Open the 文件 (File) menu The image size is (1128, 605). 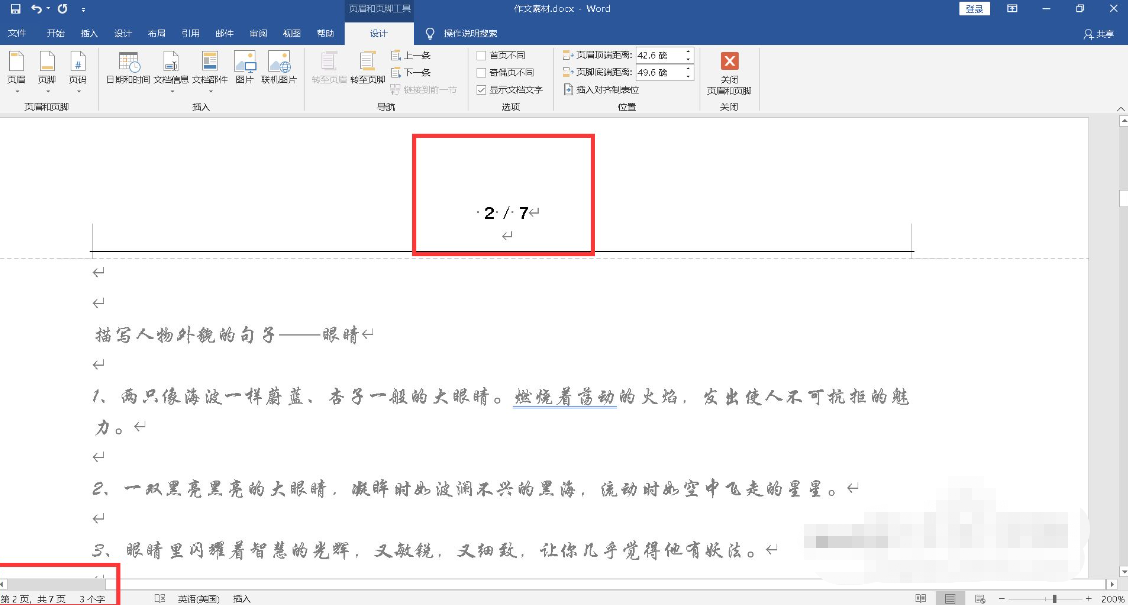click(x=17, y=32)
